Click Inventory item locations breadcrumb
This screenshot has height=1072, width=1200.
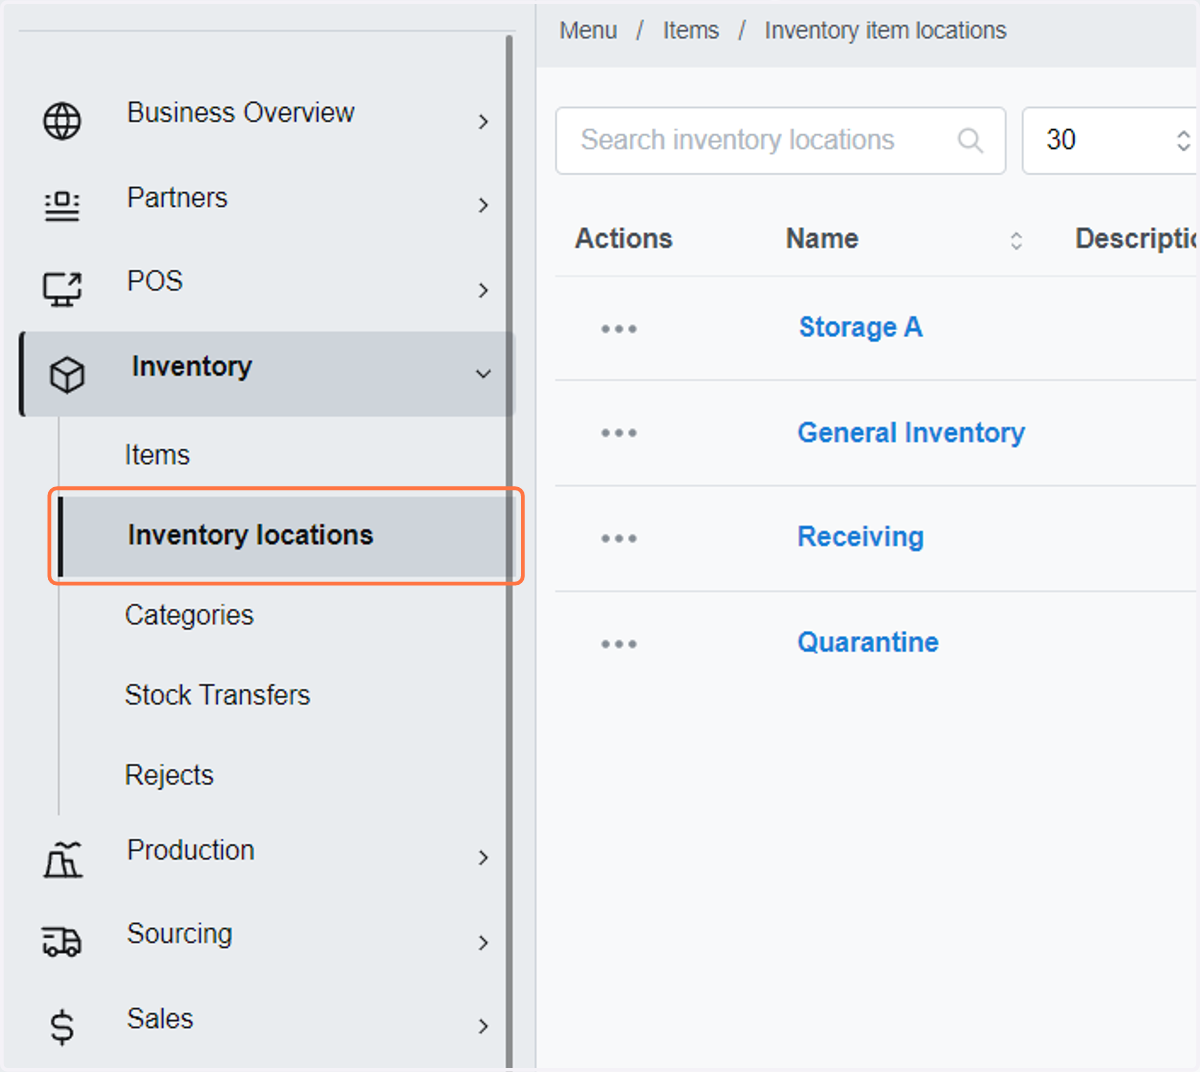(x=885, y=31)
